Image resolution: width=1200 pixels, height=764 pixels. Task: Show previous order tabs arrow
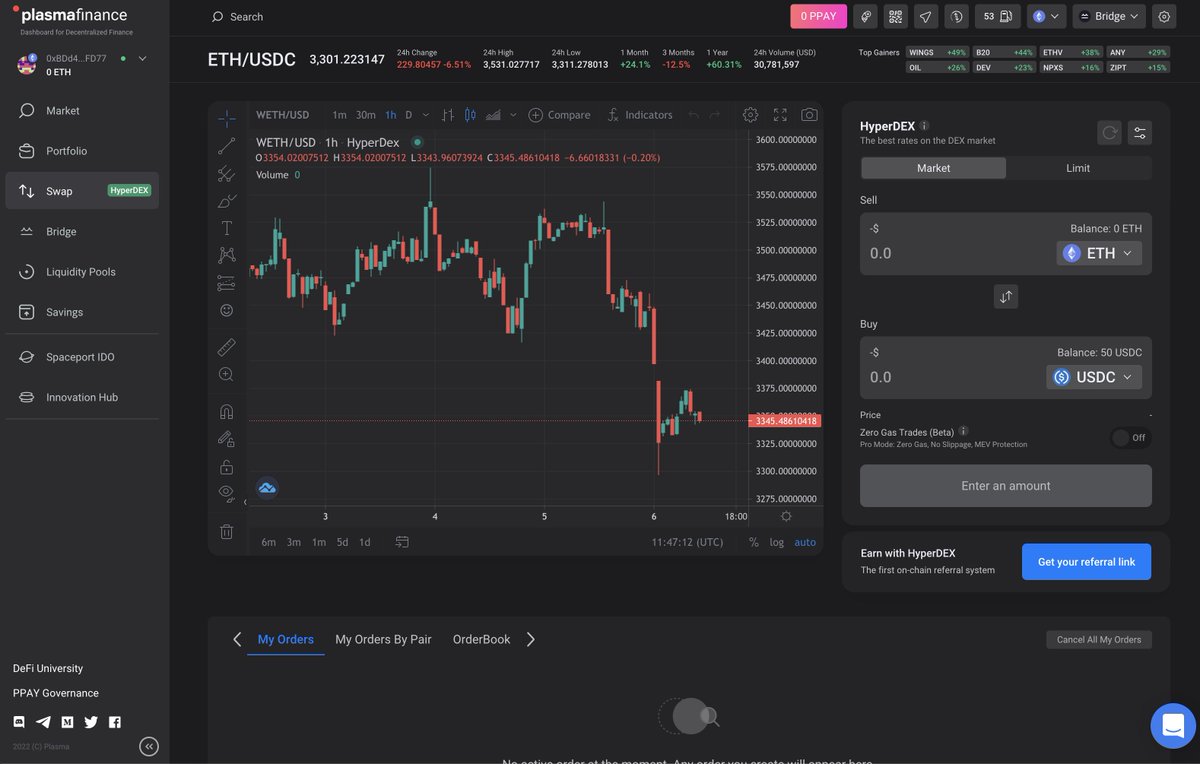[x=237, y=639]
